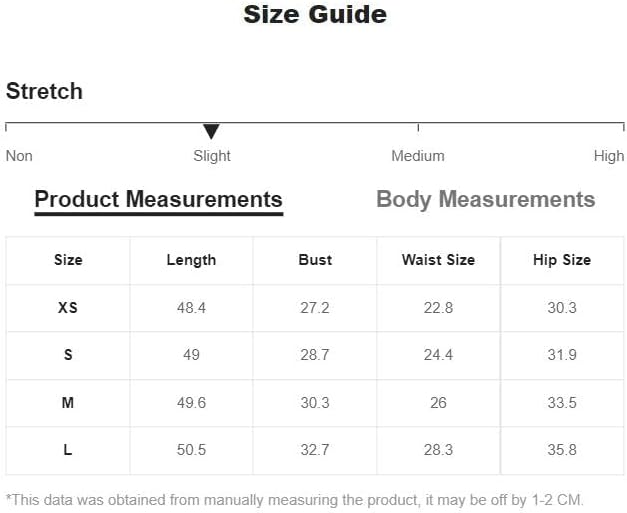Click the Waist Size column header
Viewport: 627px width, 513px height.
click(x=439, y=260)
